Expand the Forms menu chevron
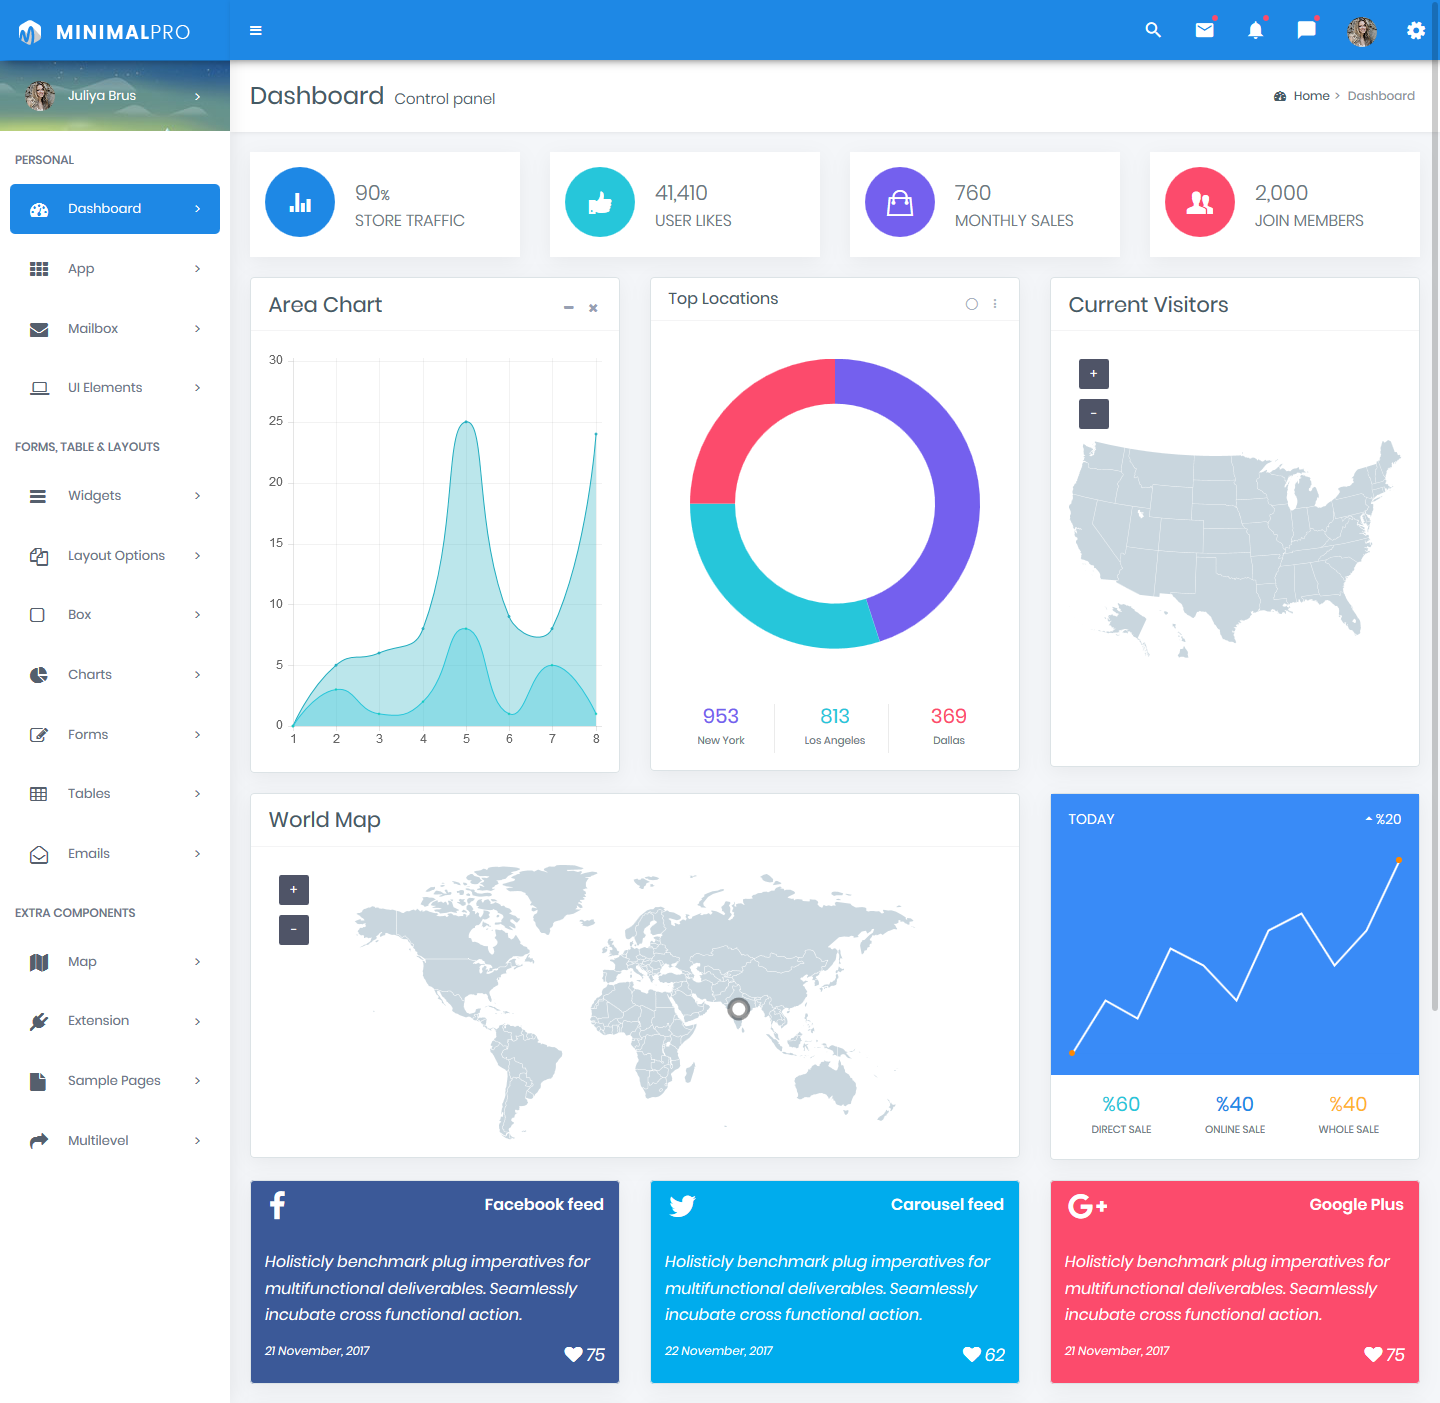Screen dimensions: 1440x1403 197,735
